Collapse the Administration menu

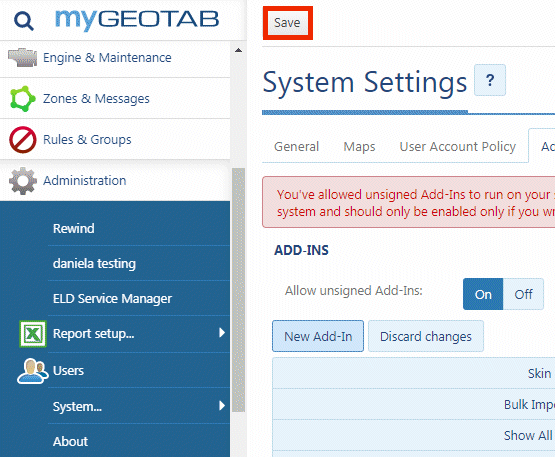pos(115,181)
